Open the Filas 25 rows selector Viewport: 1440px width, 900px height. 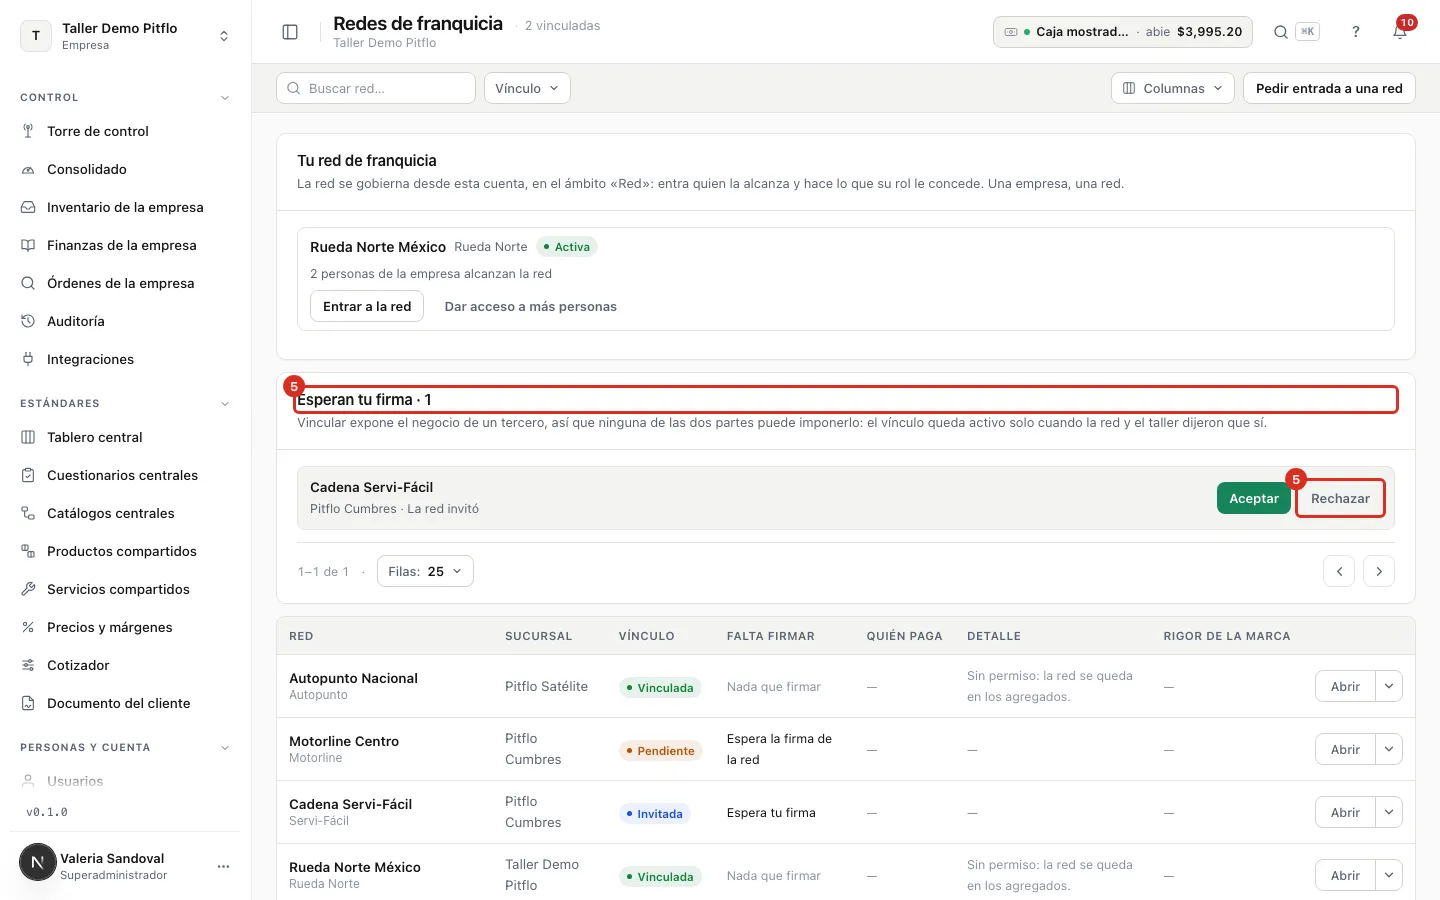point(425,571)
